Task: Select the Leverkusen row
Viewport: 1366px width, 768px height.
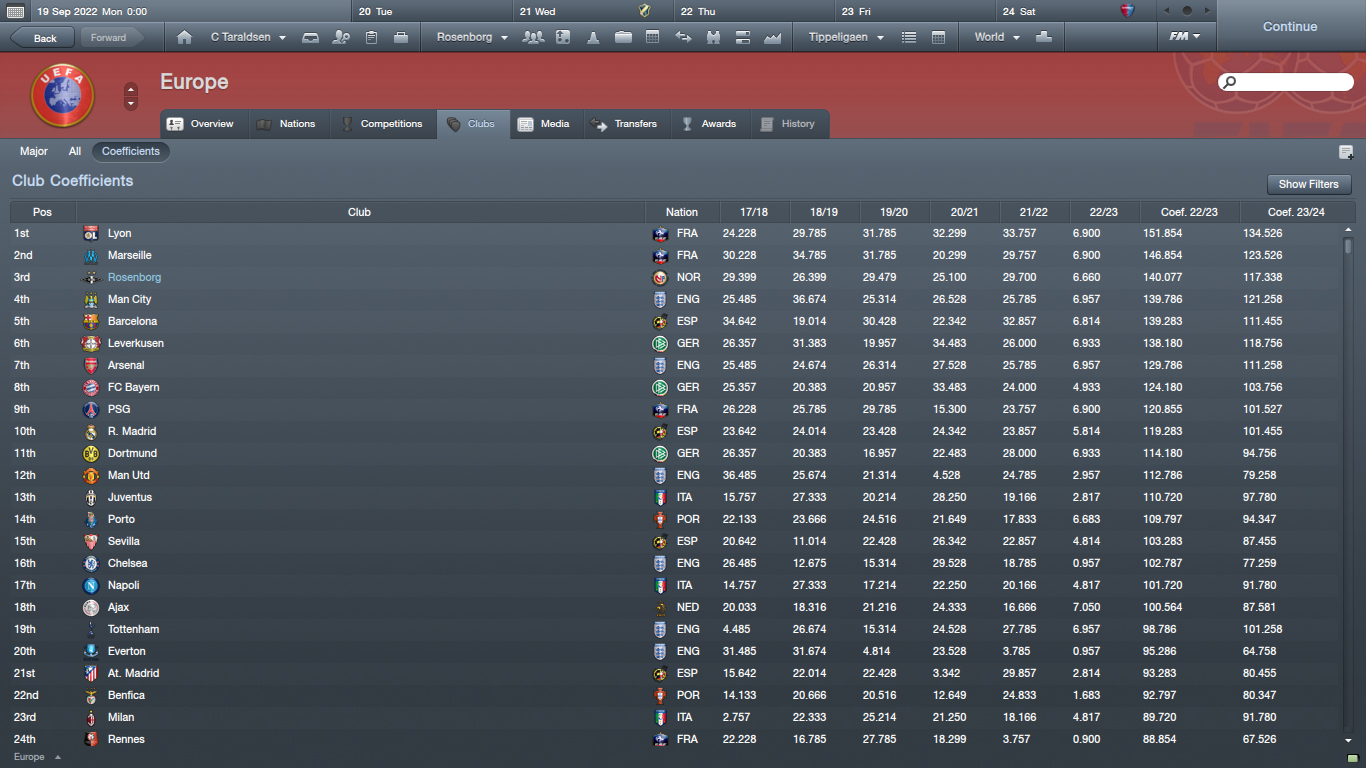Action: 676,343
